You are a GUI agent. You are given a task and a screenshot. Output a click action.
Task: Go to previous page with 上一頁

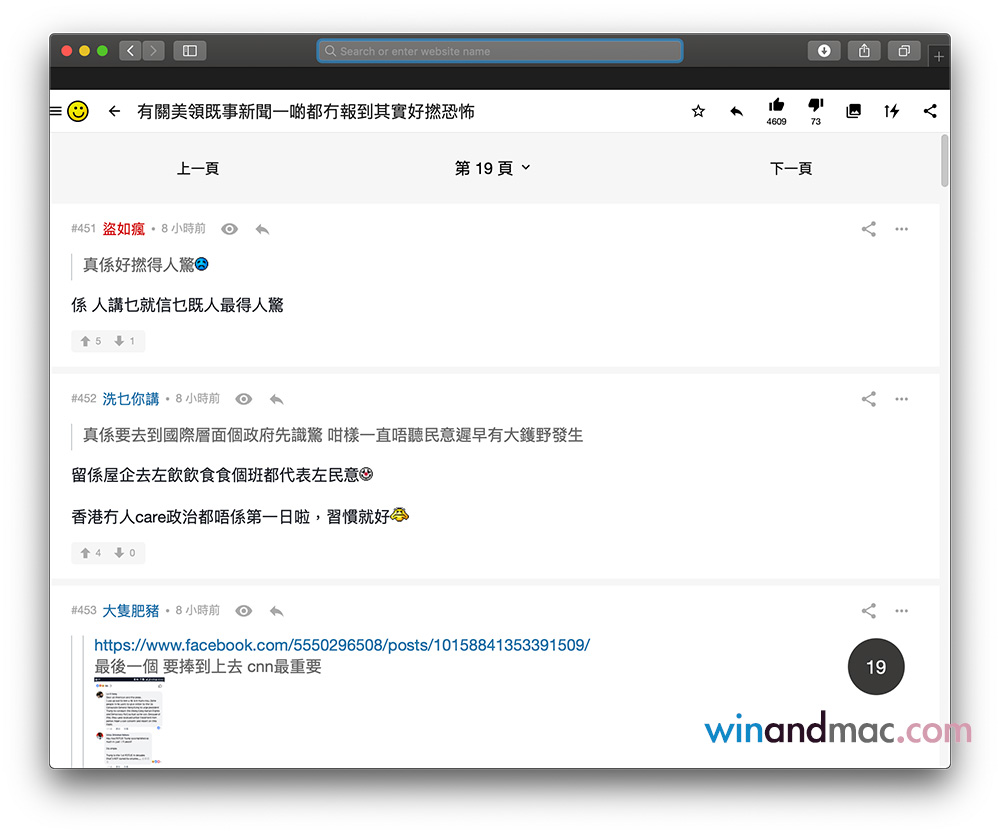[198, 169]
